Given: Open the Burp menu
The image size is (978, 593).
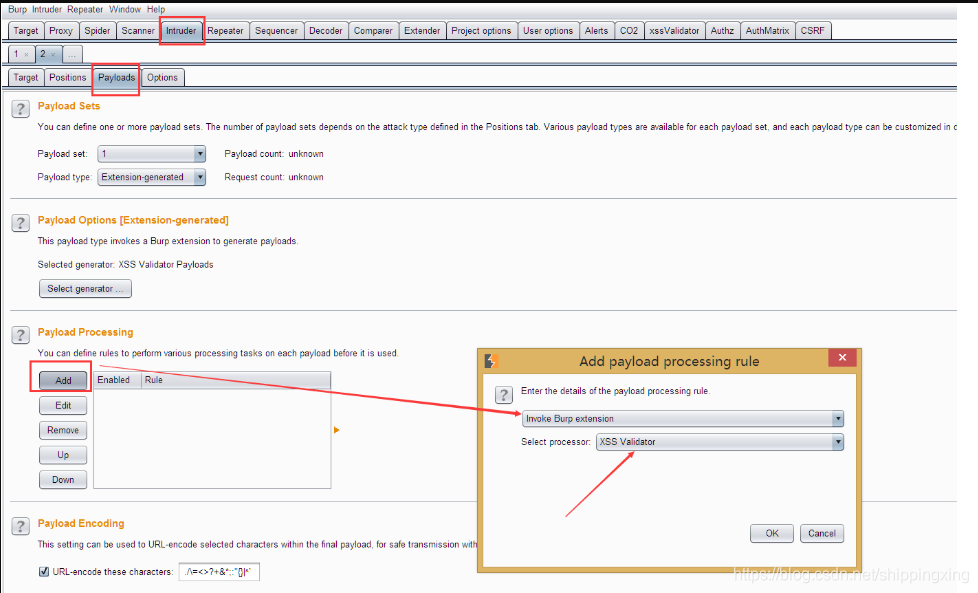Looking at the screenshot, I should click(x=17, y=9).
